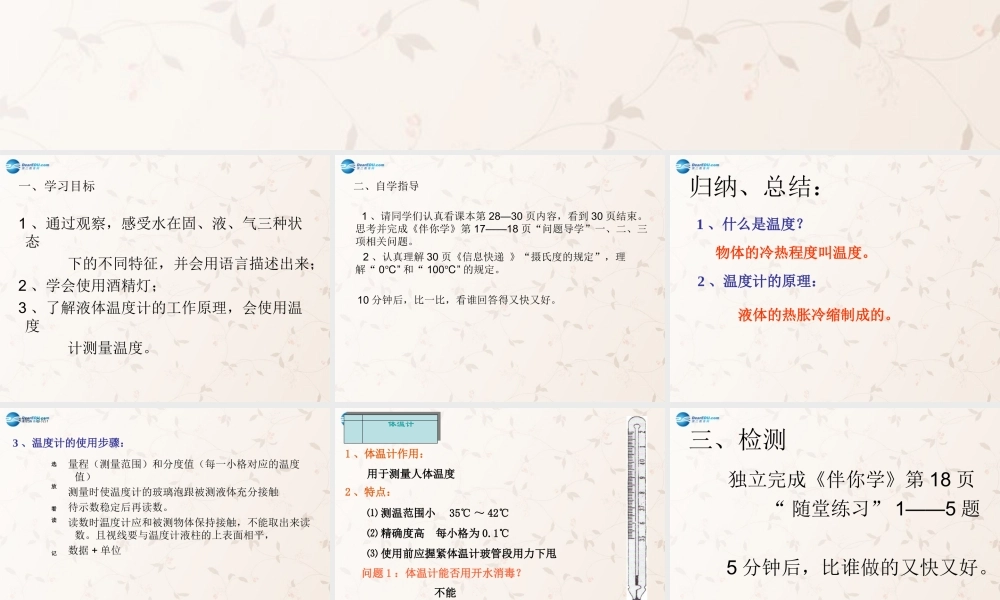Click the line '下的不同特征，并会用语言描述出来；'
This screenshot has width=1000, height=600.
pyautogui.click(x=192, y=263)
